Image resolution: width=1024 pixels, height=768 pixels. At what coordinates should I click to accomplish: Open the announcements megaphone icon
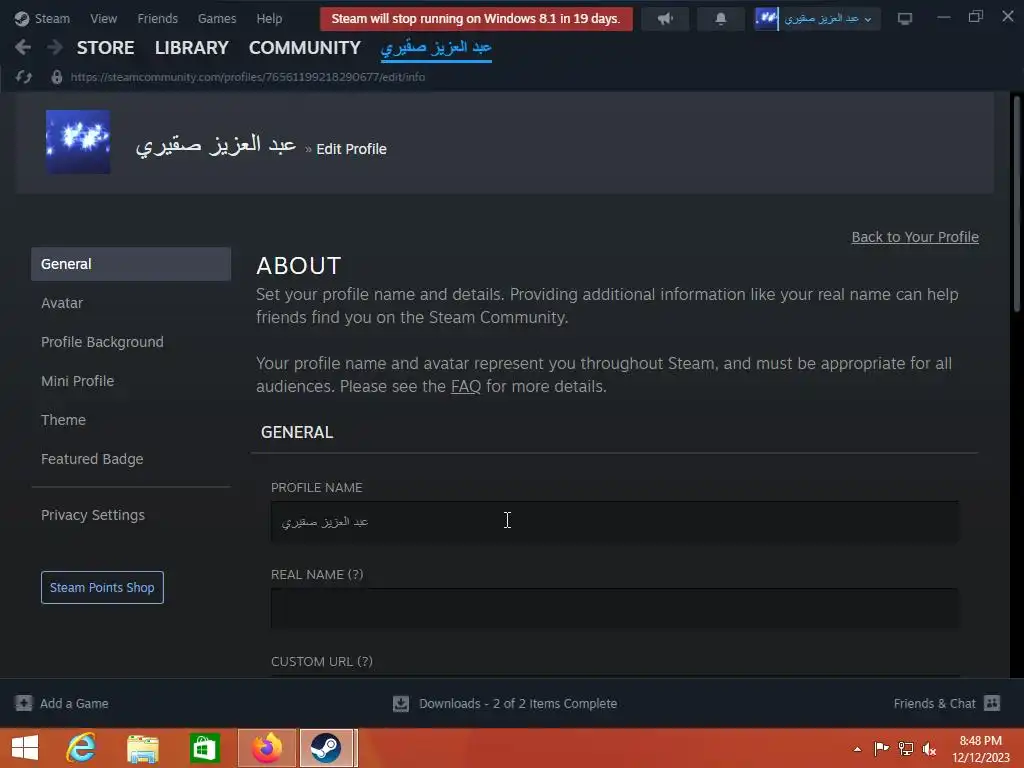665,19
